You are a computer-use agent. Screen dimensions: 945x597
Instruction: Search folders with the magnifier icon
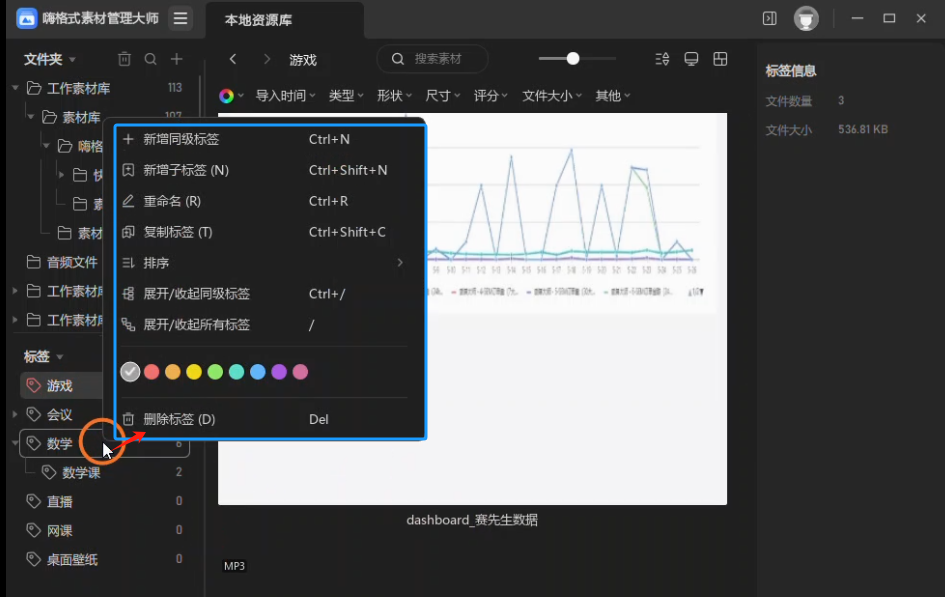[151, 59]
